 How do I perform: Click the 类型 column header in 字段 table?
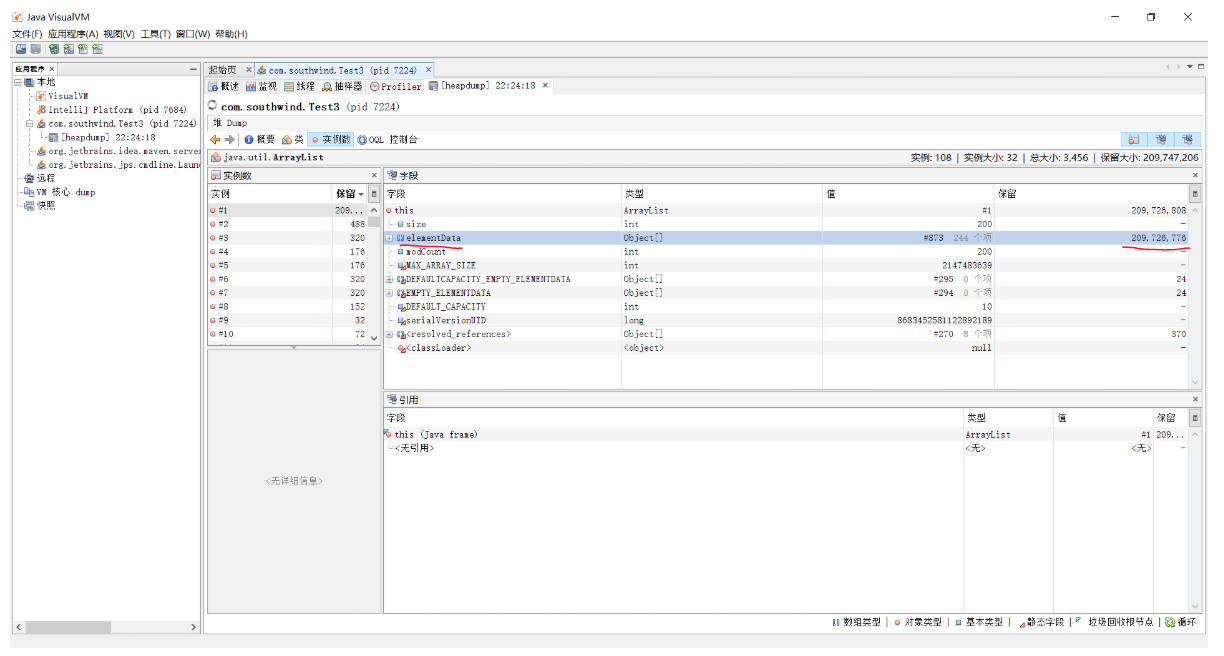pos(721,194)
